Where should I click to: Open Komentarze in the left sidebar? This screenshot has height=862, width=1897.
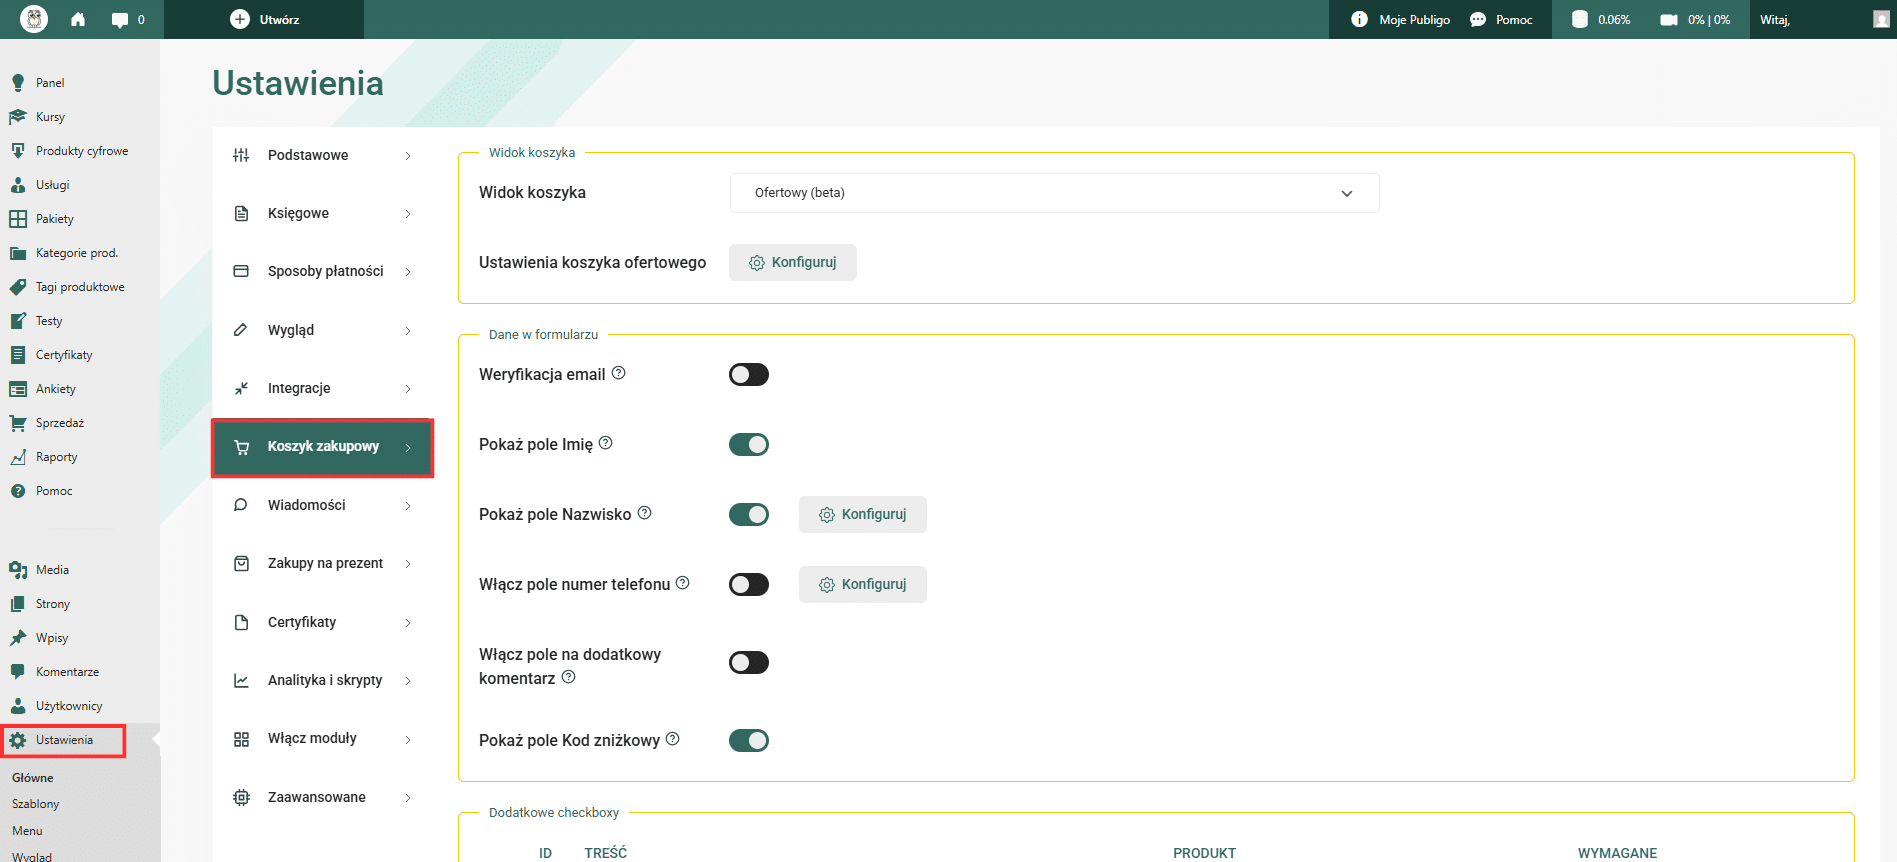click(x=67, y=672)
